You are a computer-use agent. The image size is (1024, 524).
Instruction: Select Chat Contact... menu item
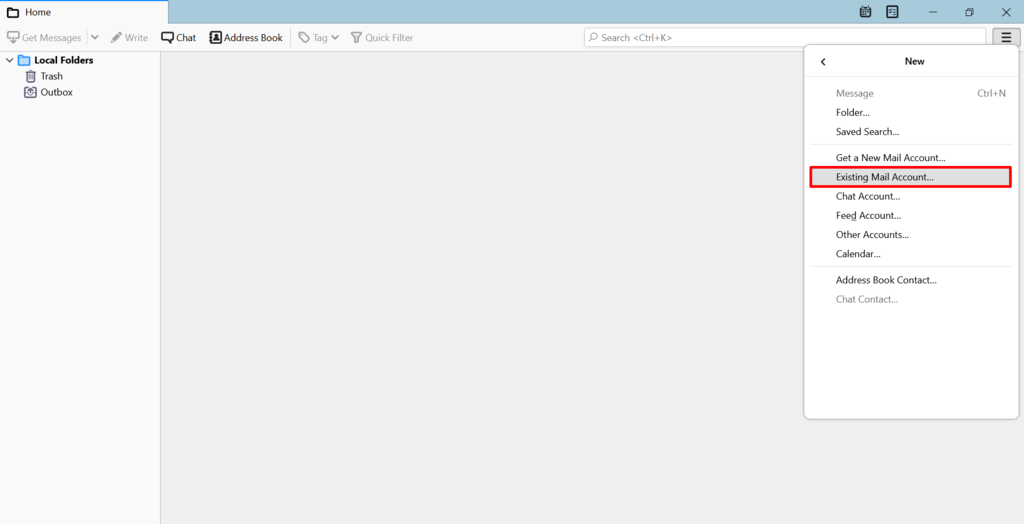point(911,299)
